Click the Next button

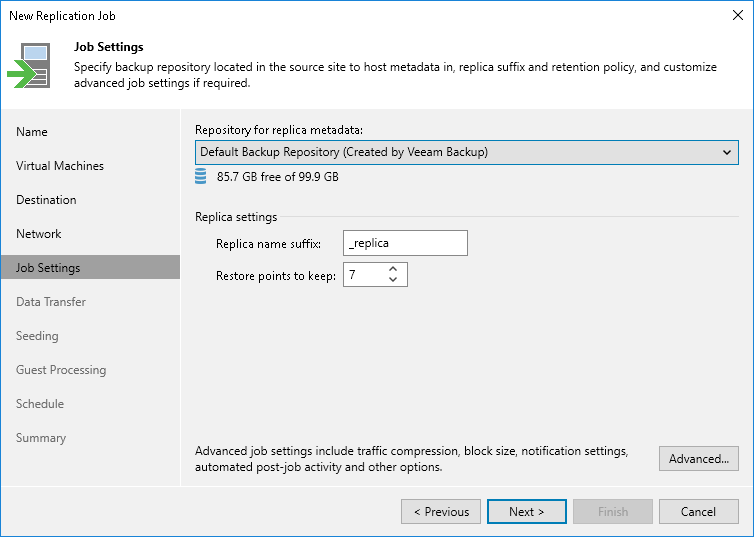coord(526,512)
